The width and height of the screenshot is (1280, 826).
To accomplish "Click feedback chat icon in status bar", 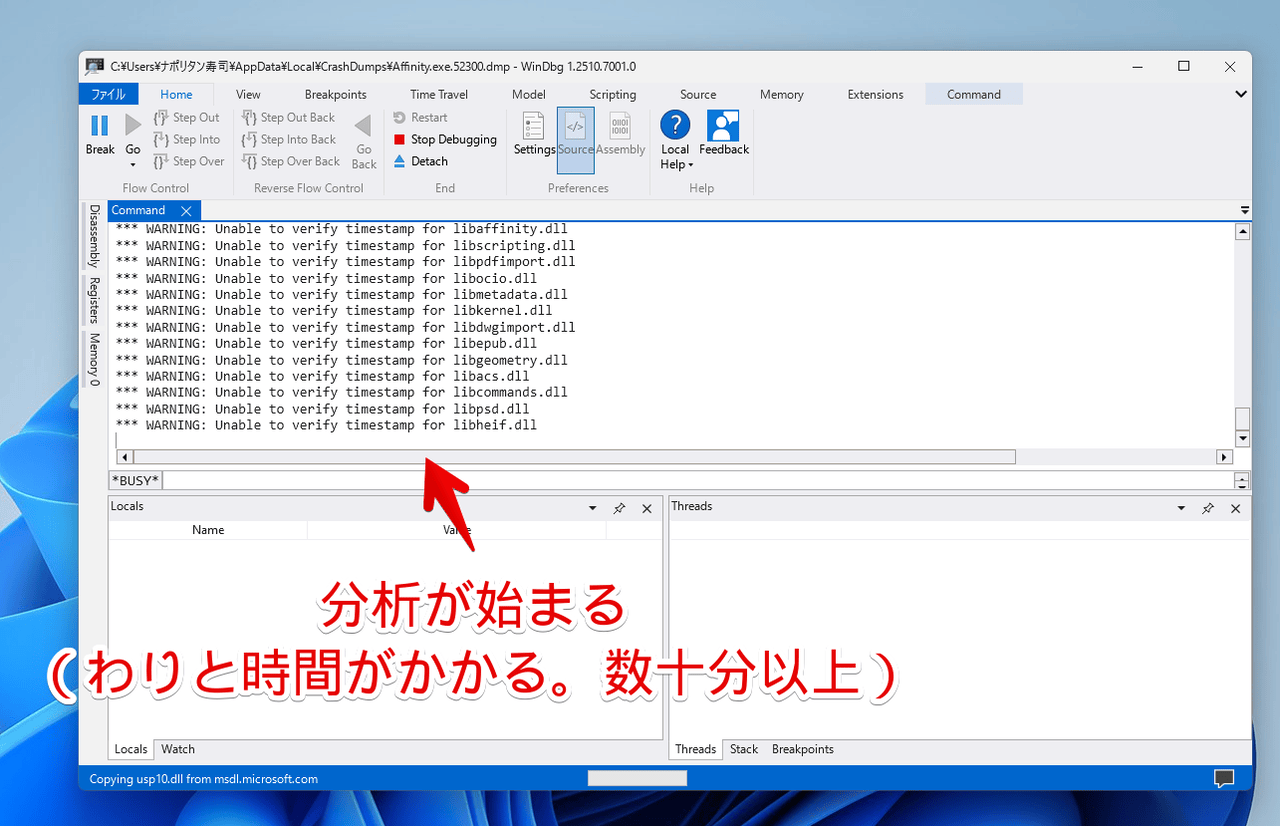I will (x=1223, y=778).
